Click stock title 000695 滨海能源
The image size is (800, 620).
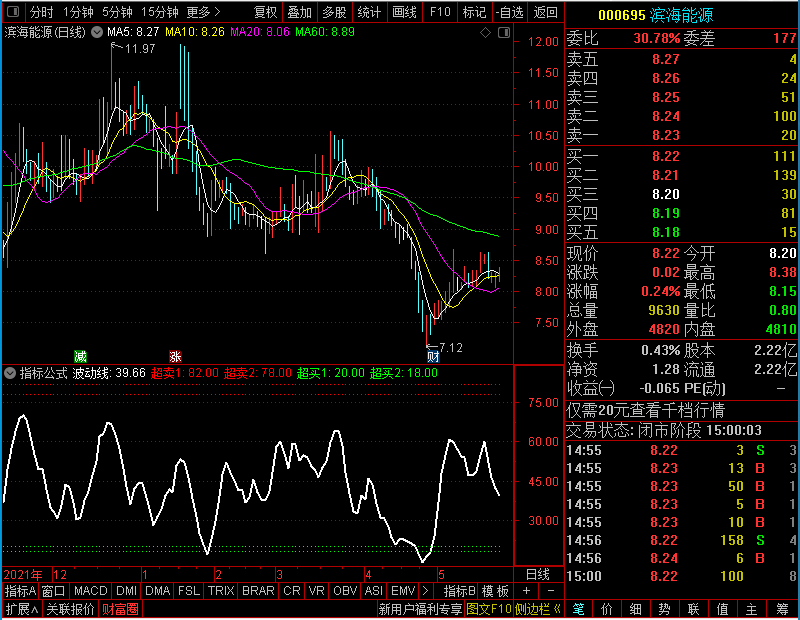coord(655,15)
